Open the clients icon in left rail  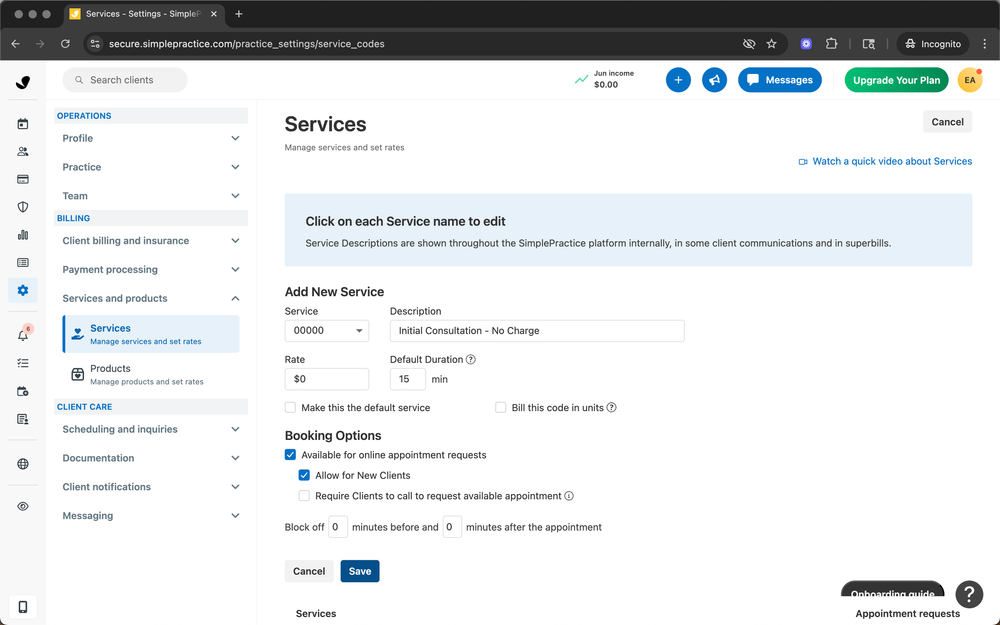(x=23, y=152)
